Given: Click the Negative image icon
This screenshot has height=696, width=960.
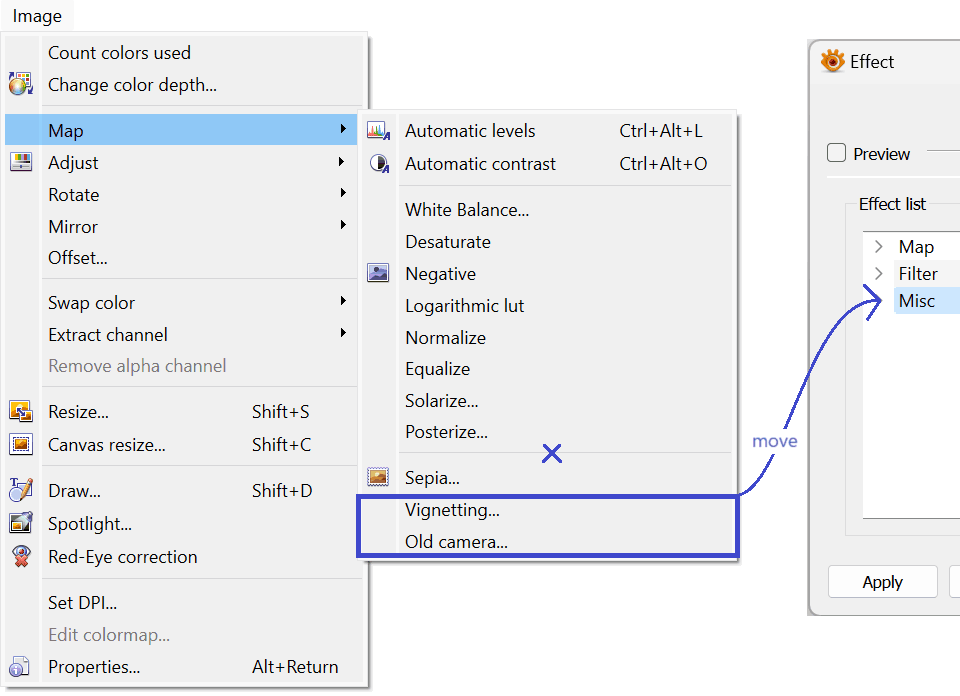Looking at the screenshot, I should tap(378, 273).
